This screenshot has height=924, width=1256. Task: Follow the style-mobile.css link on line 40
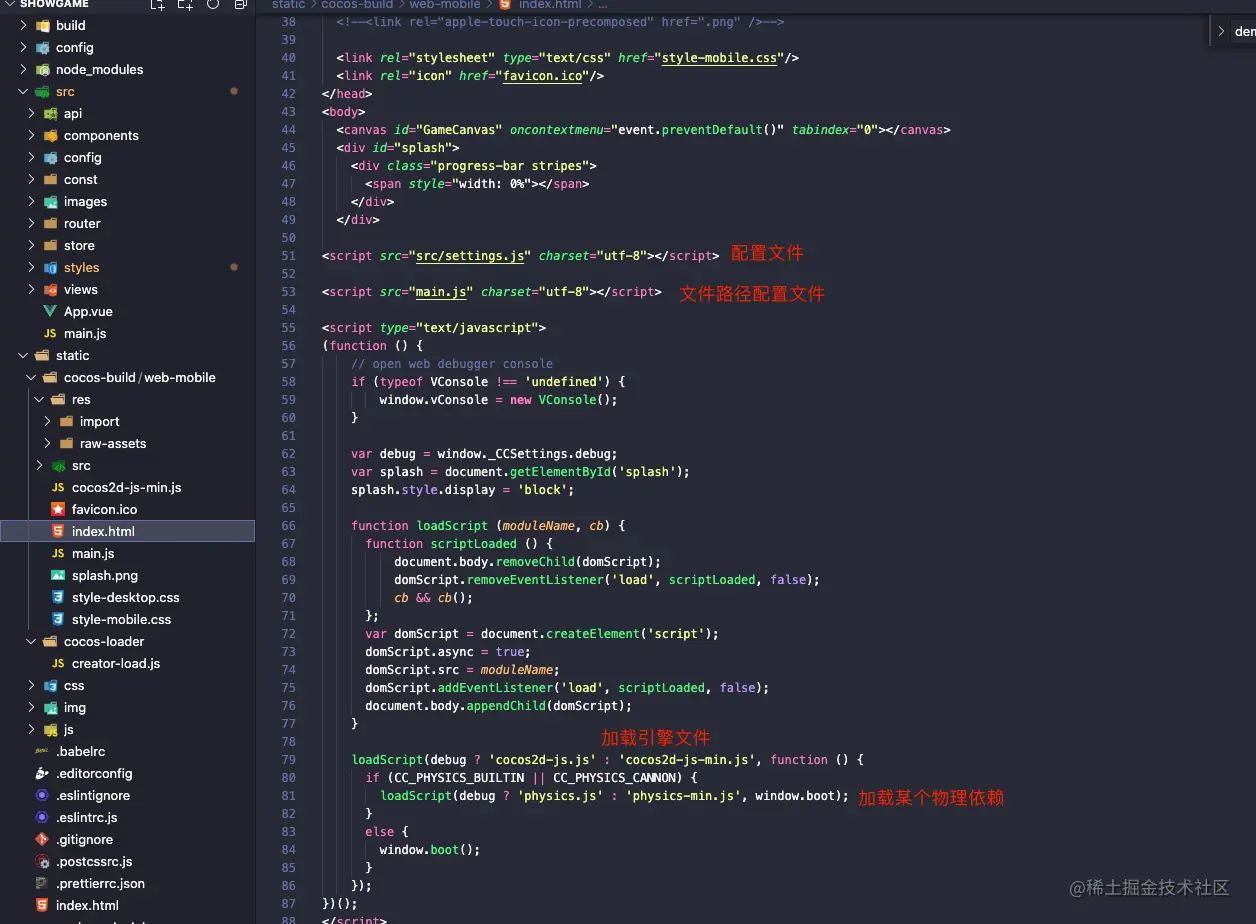[719, 57]
